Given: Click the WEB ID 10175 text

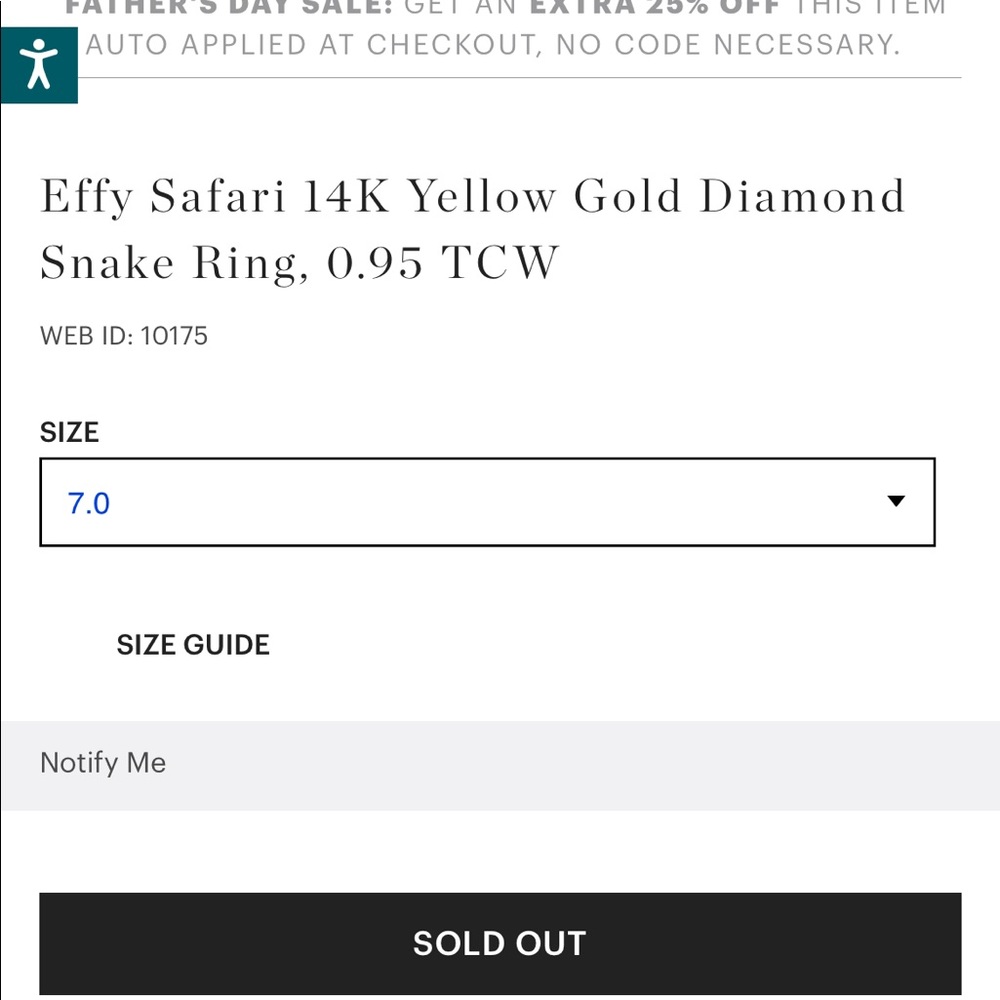Looking at the screenshot, I should click(x=124, y=335).
